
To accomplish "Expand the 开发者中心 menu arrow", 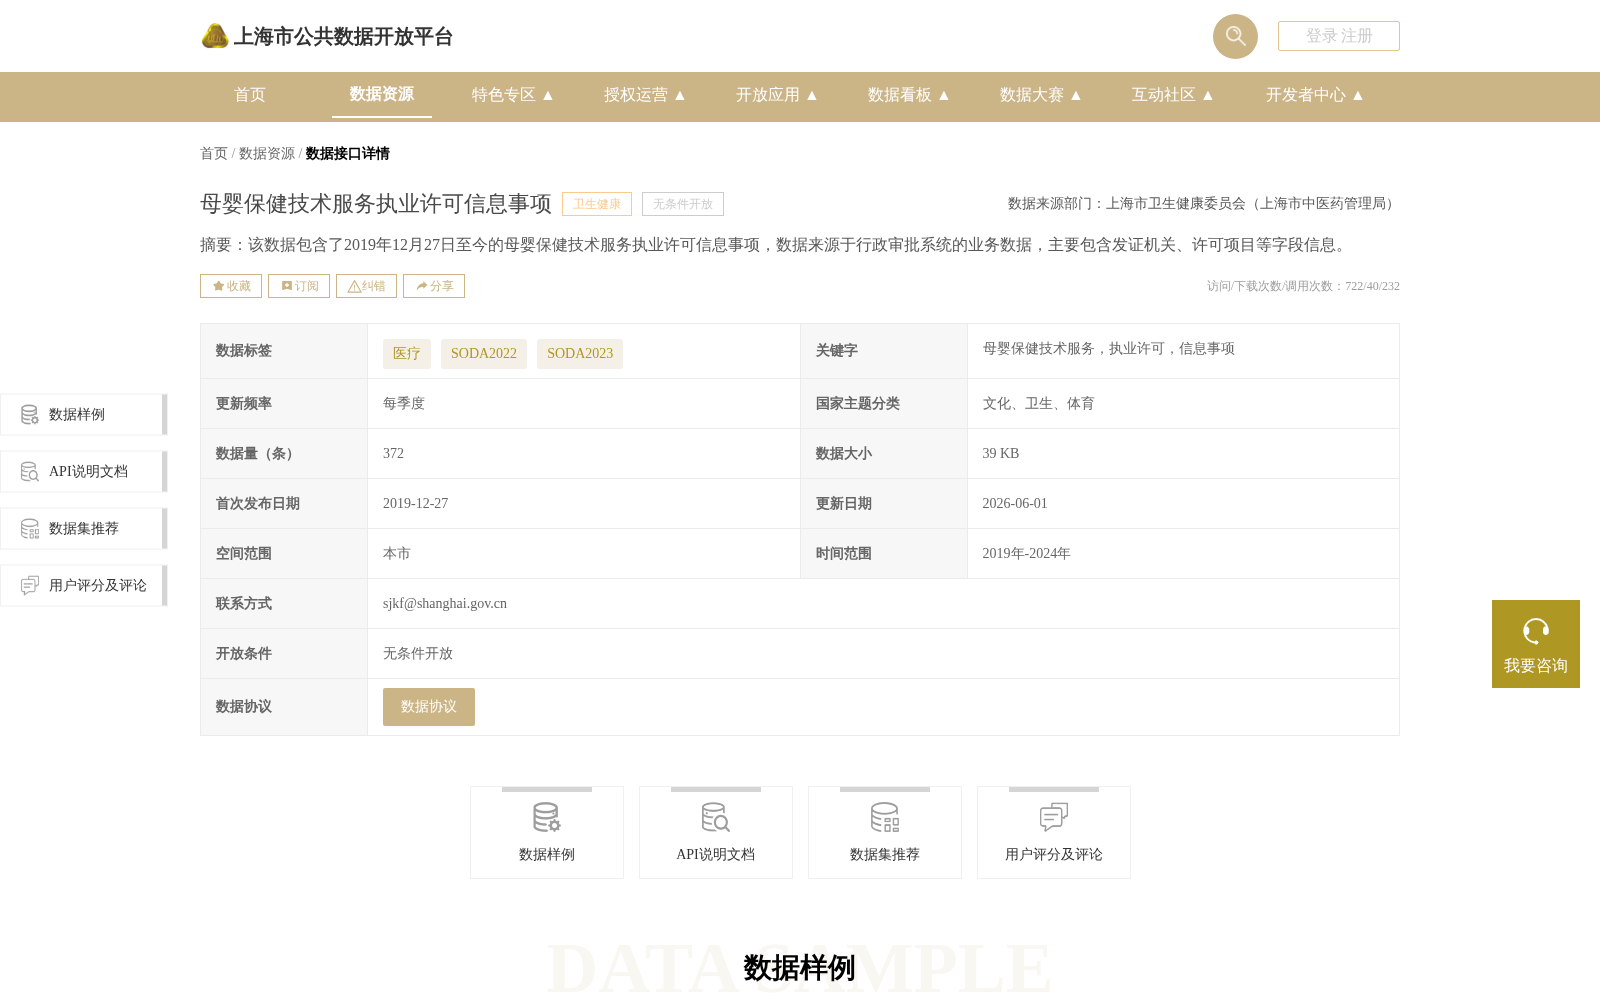I will tap(1358, 95).
